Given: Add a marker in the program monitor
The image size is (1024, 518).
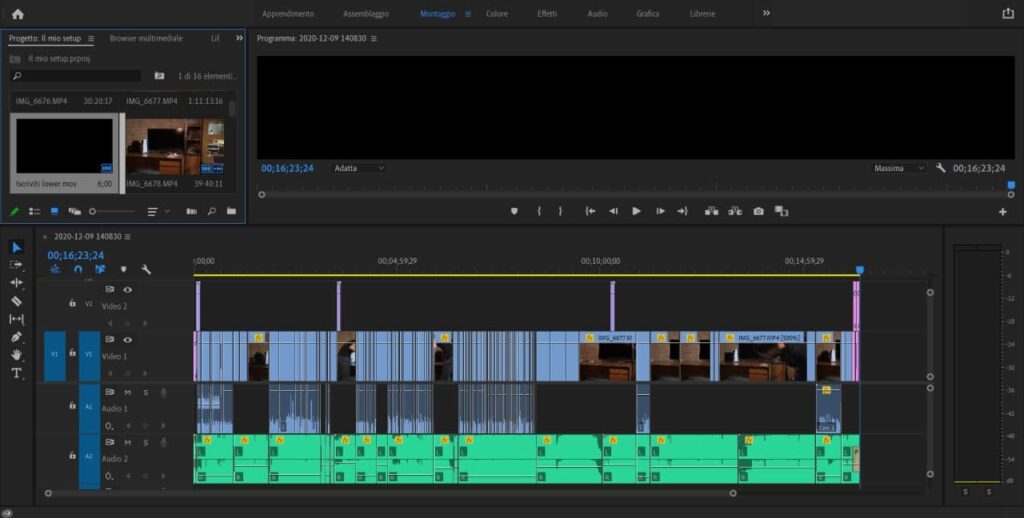Looking at the screenshot, I should click(x=514, y=211).
